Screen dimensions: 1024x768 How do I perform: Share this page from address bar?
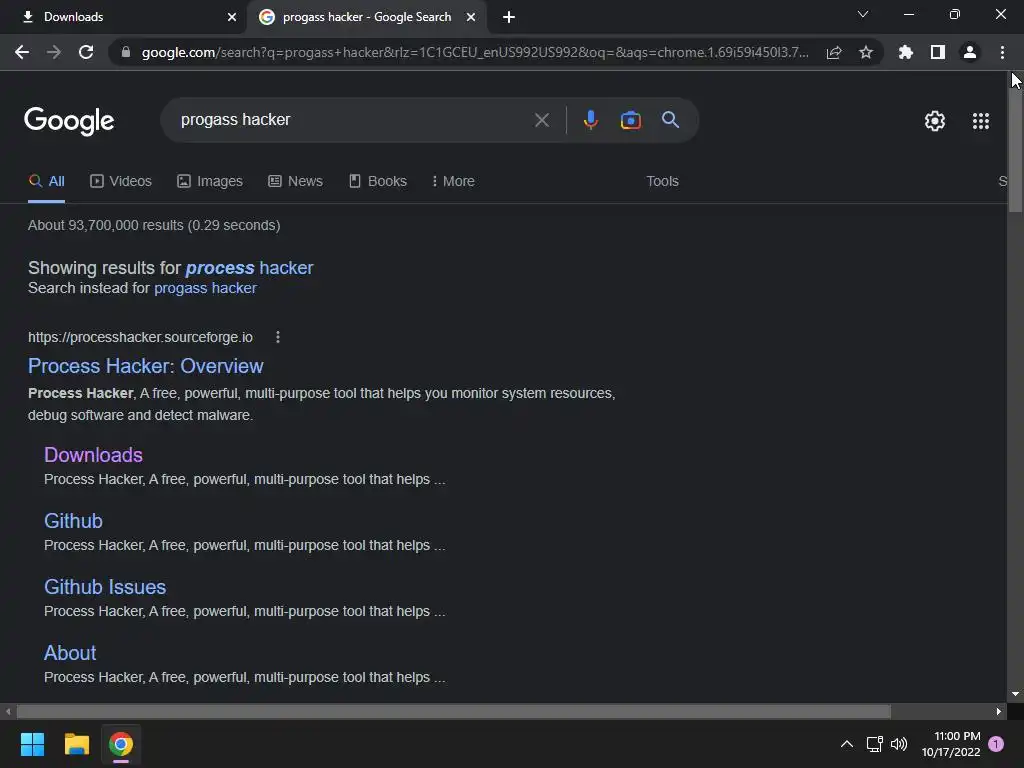(x=834, y=52)
